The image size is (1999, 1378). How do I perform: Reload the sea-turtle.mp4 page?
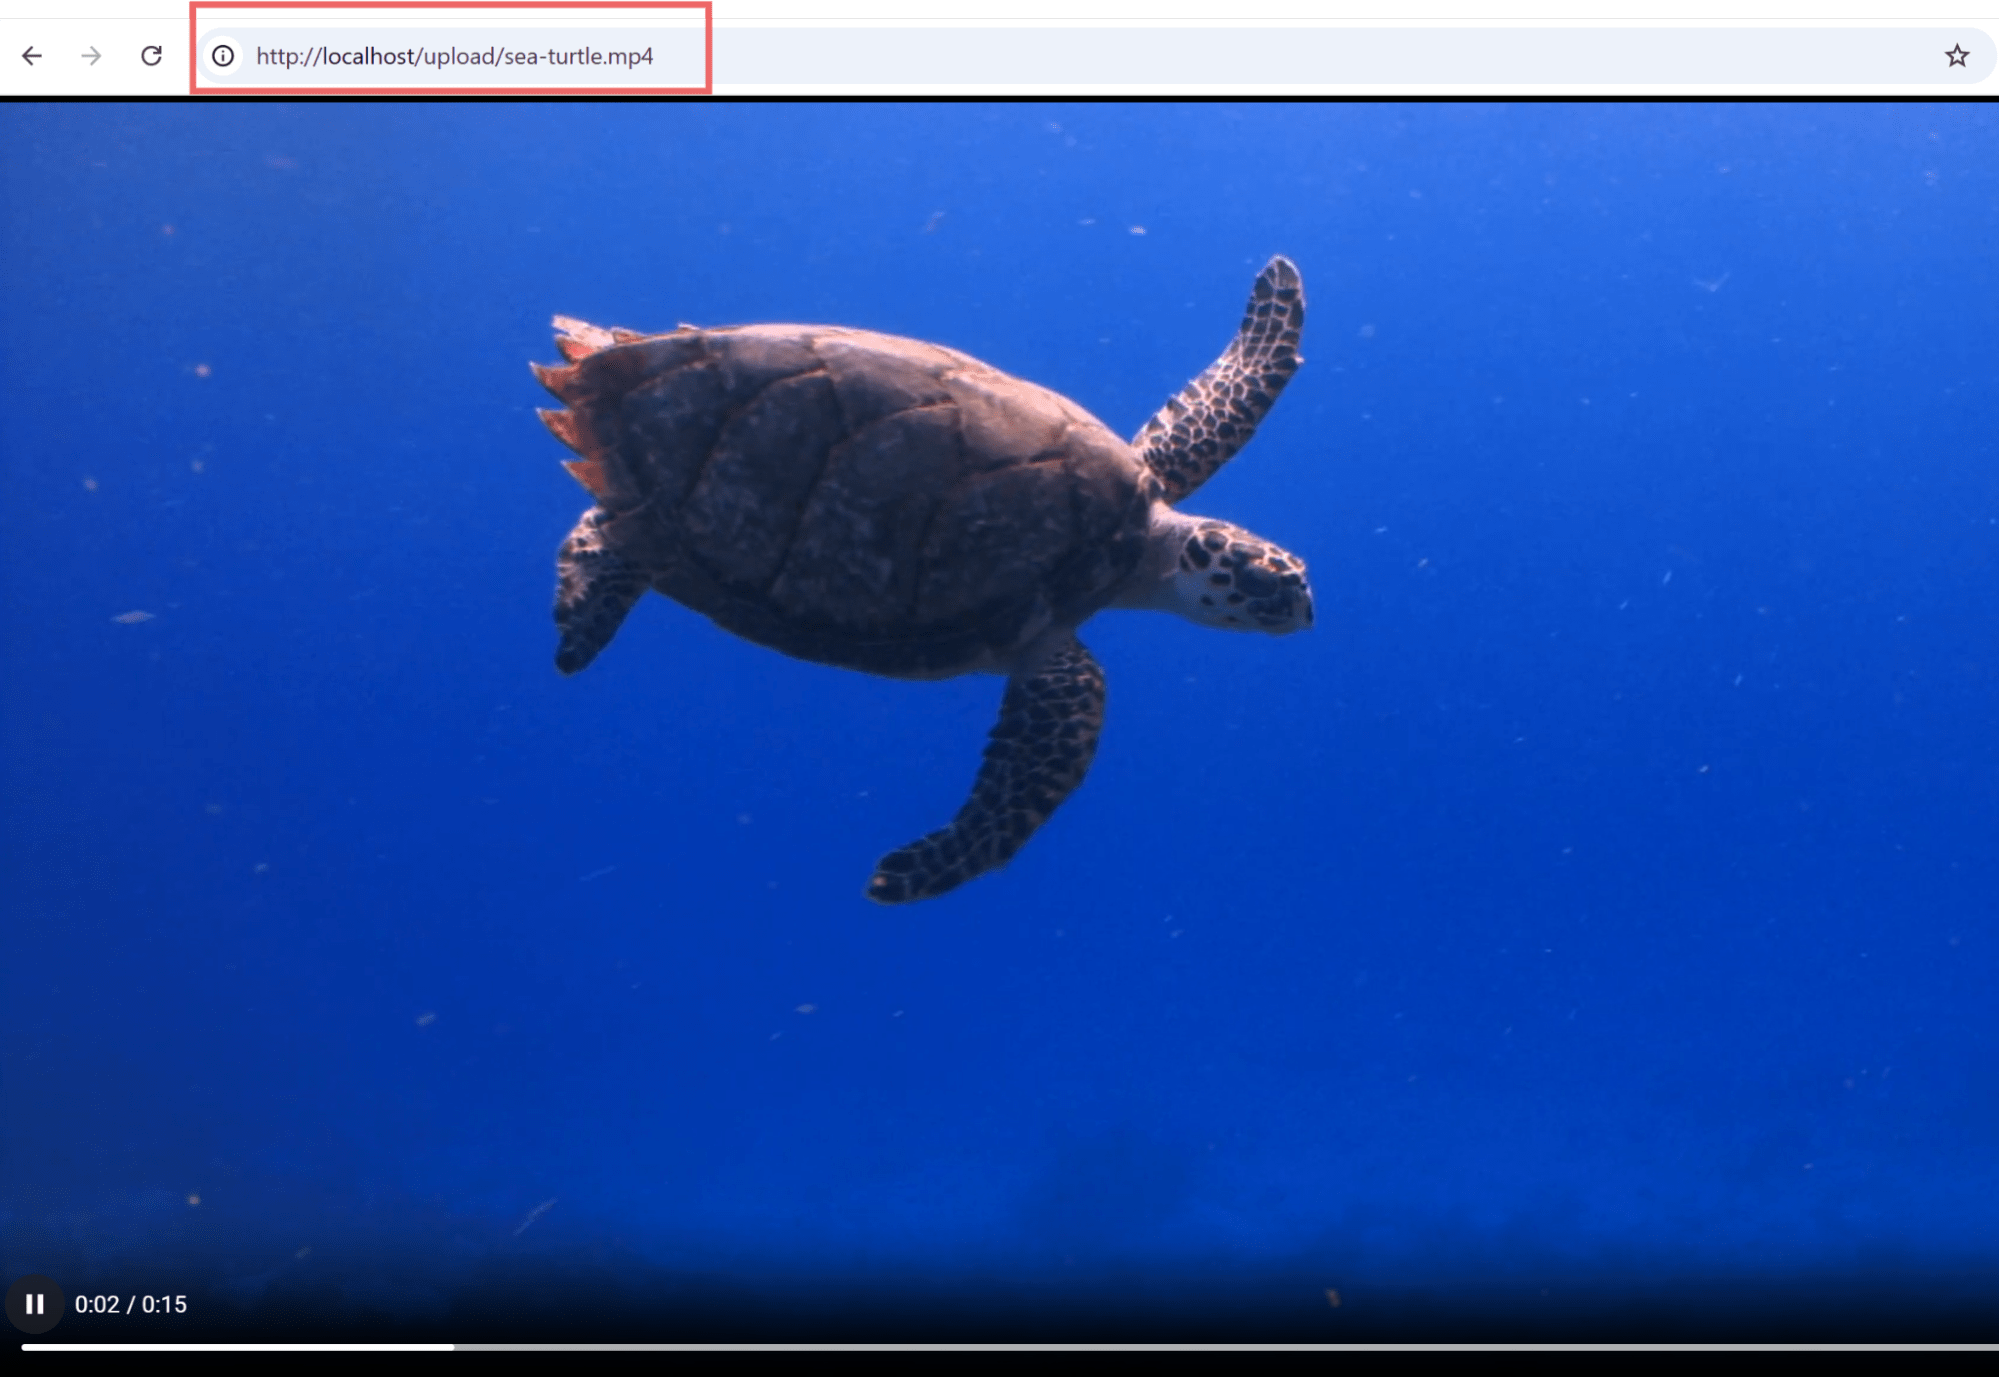(151, 56)
